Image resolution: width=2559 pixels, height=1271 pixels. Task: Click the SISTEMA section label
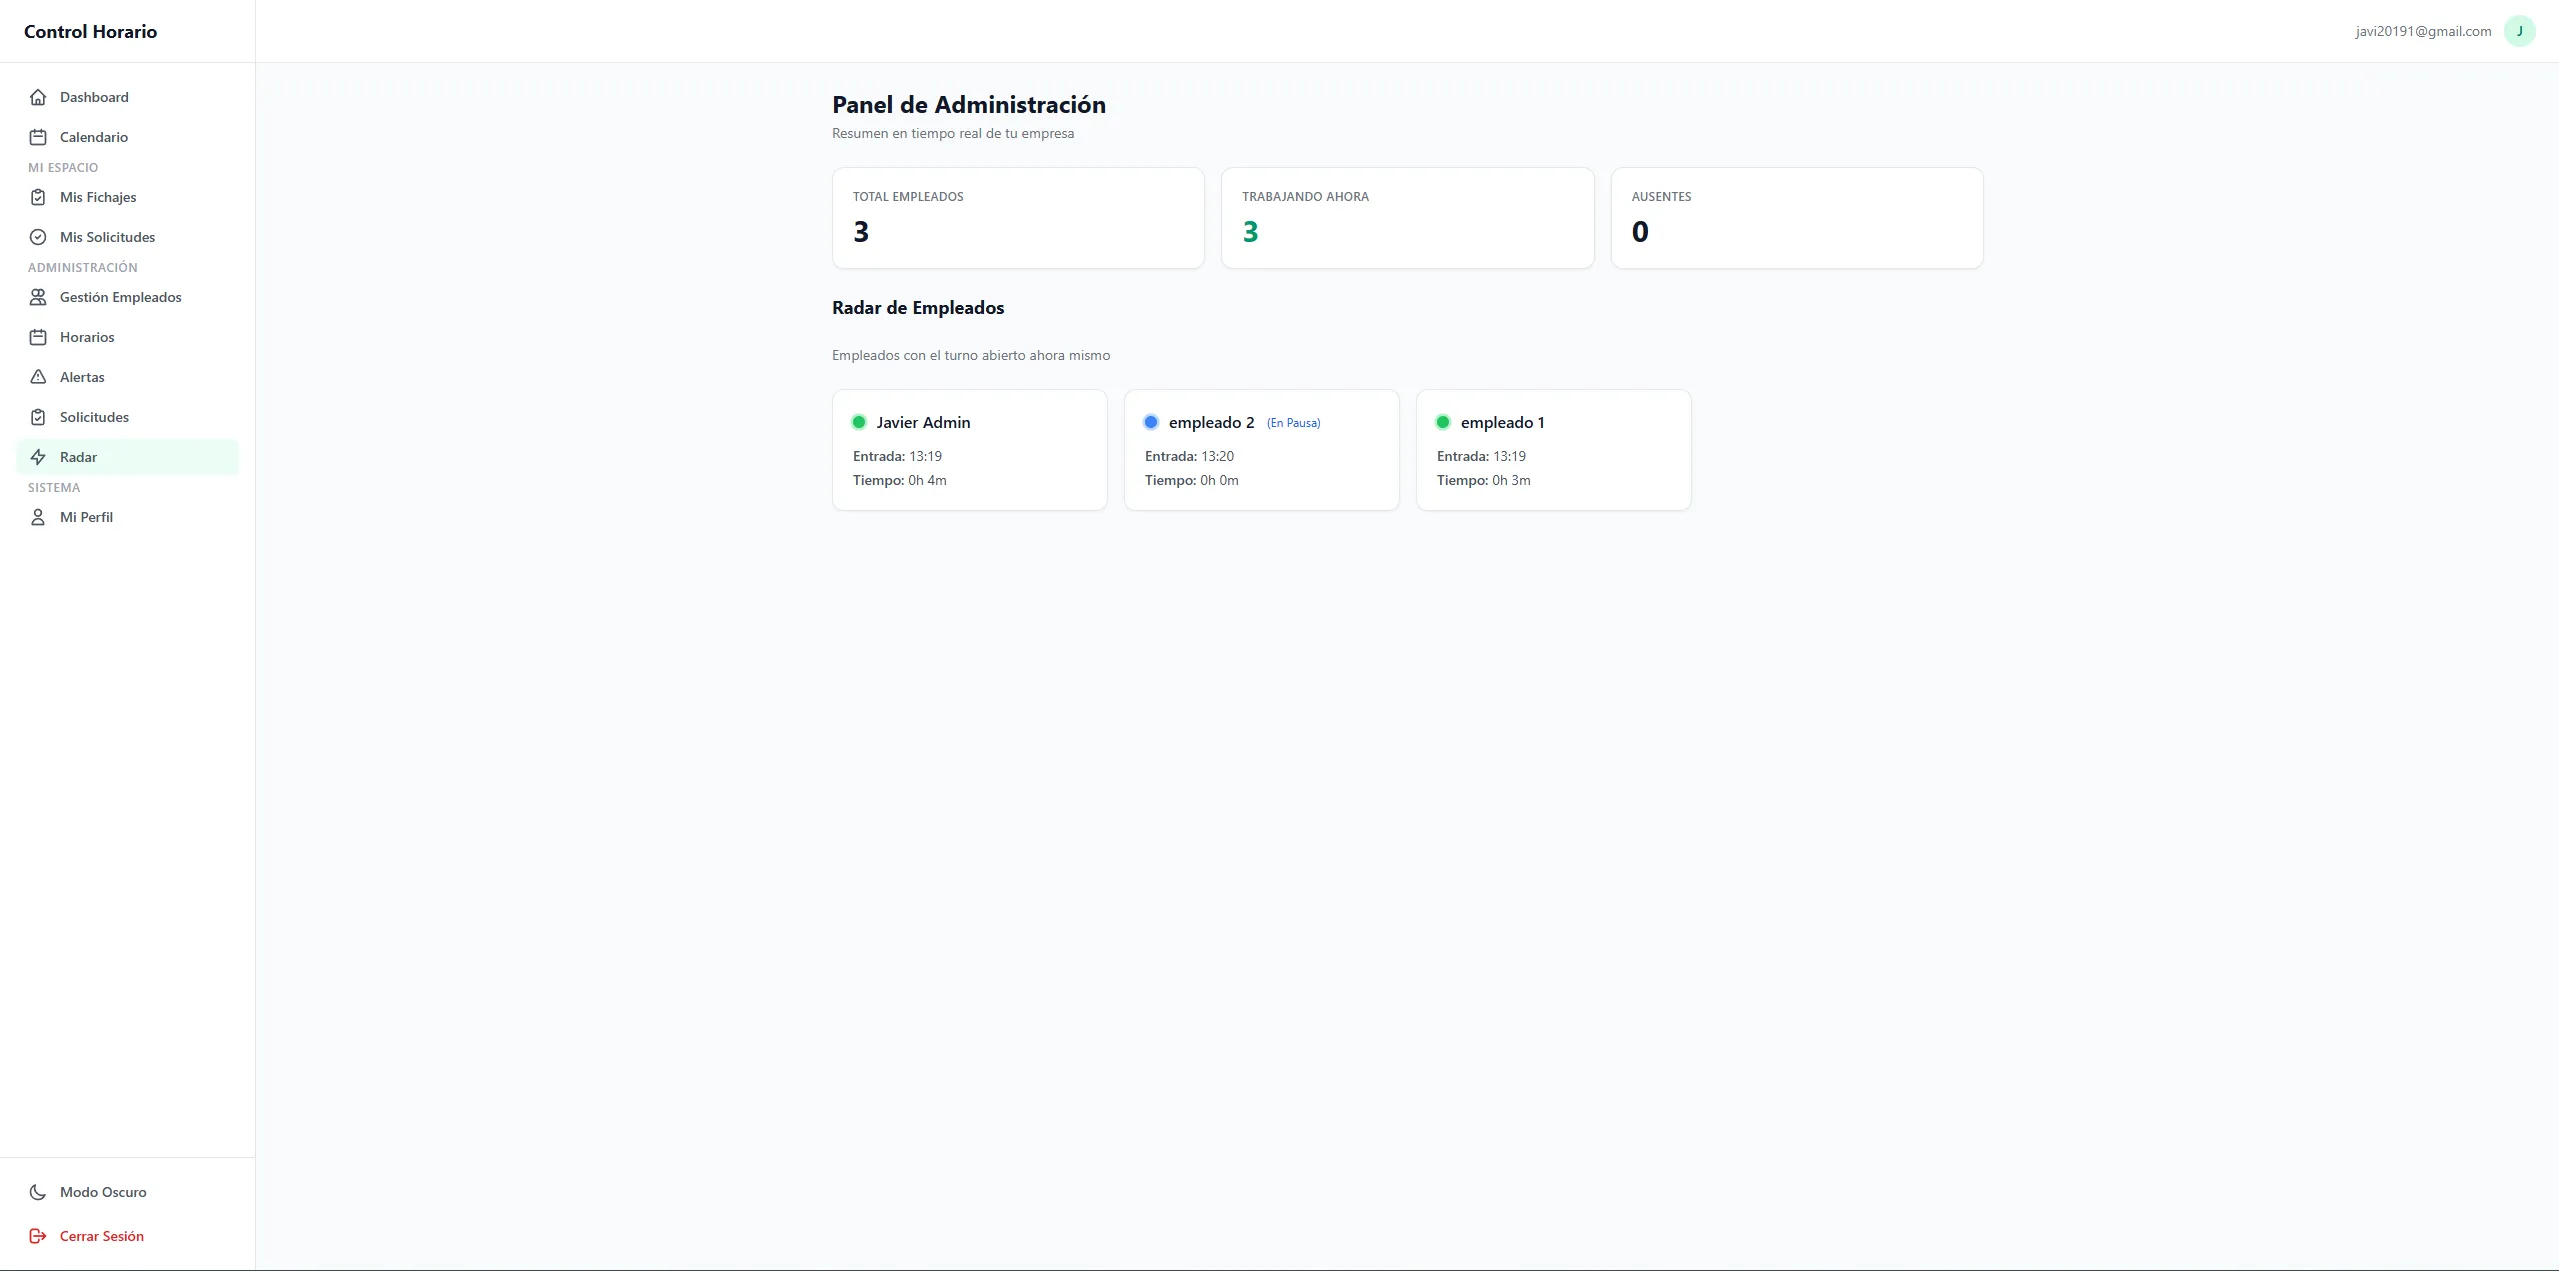click(x=54, y=487)
